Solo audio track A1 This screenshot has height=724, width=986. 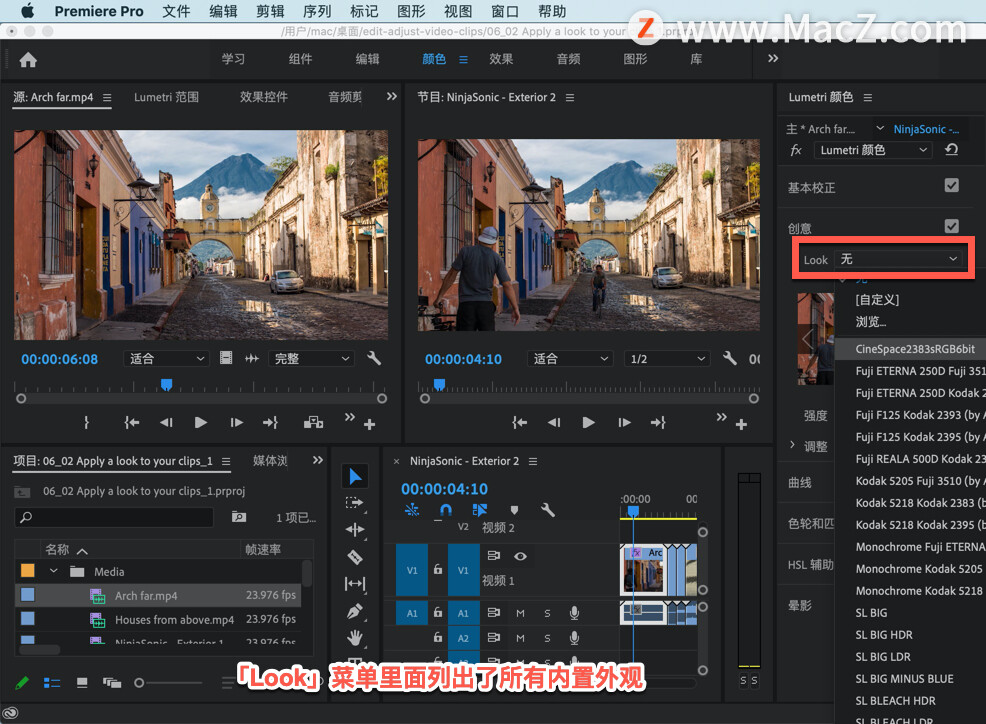coord(547,613)
